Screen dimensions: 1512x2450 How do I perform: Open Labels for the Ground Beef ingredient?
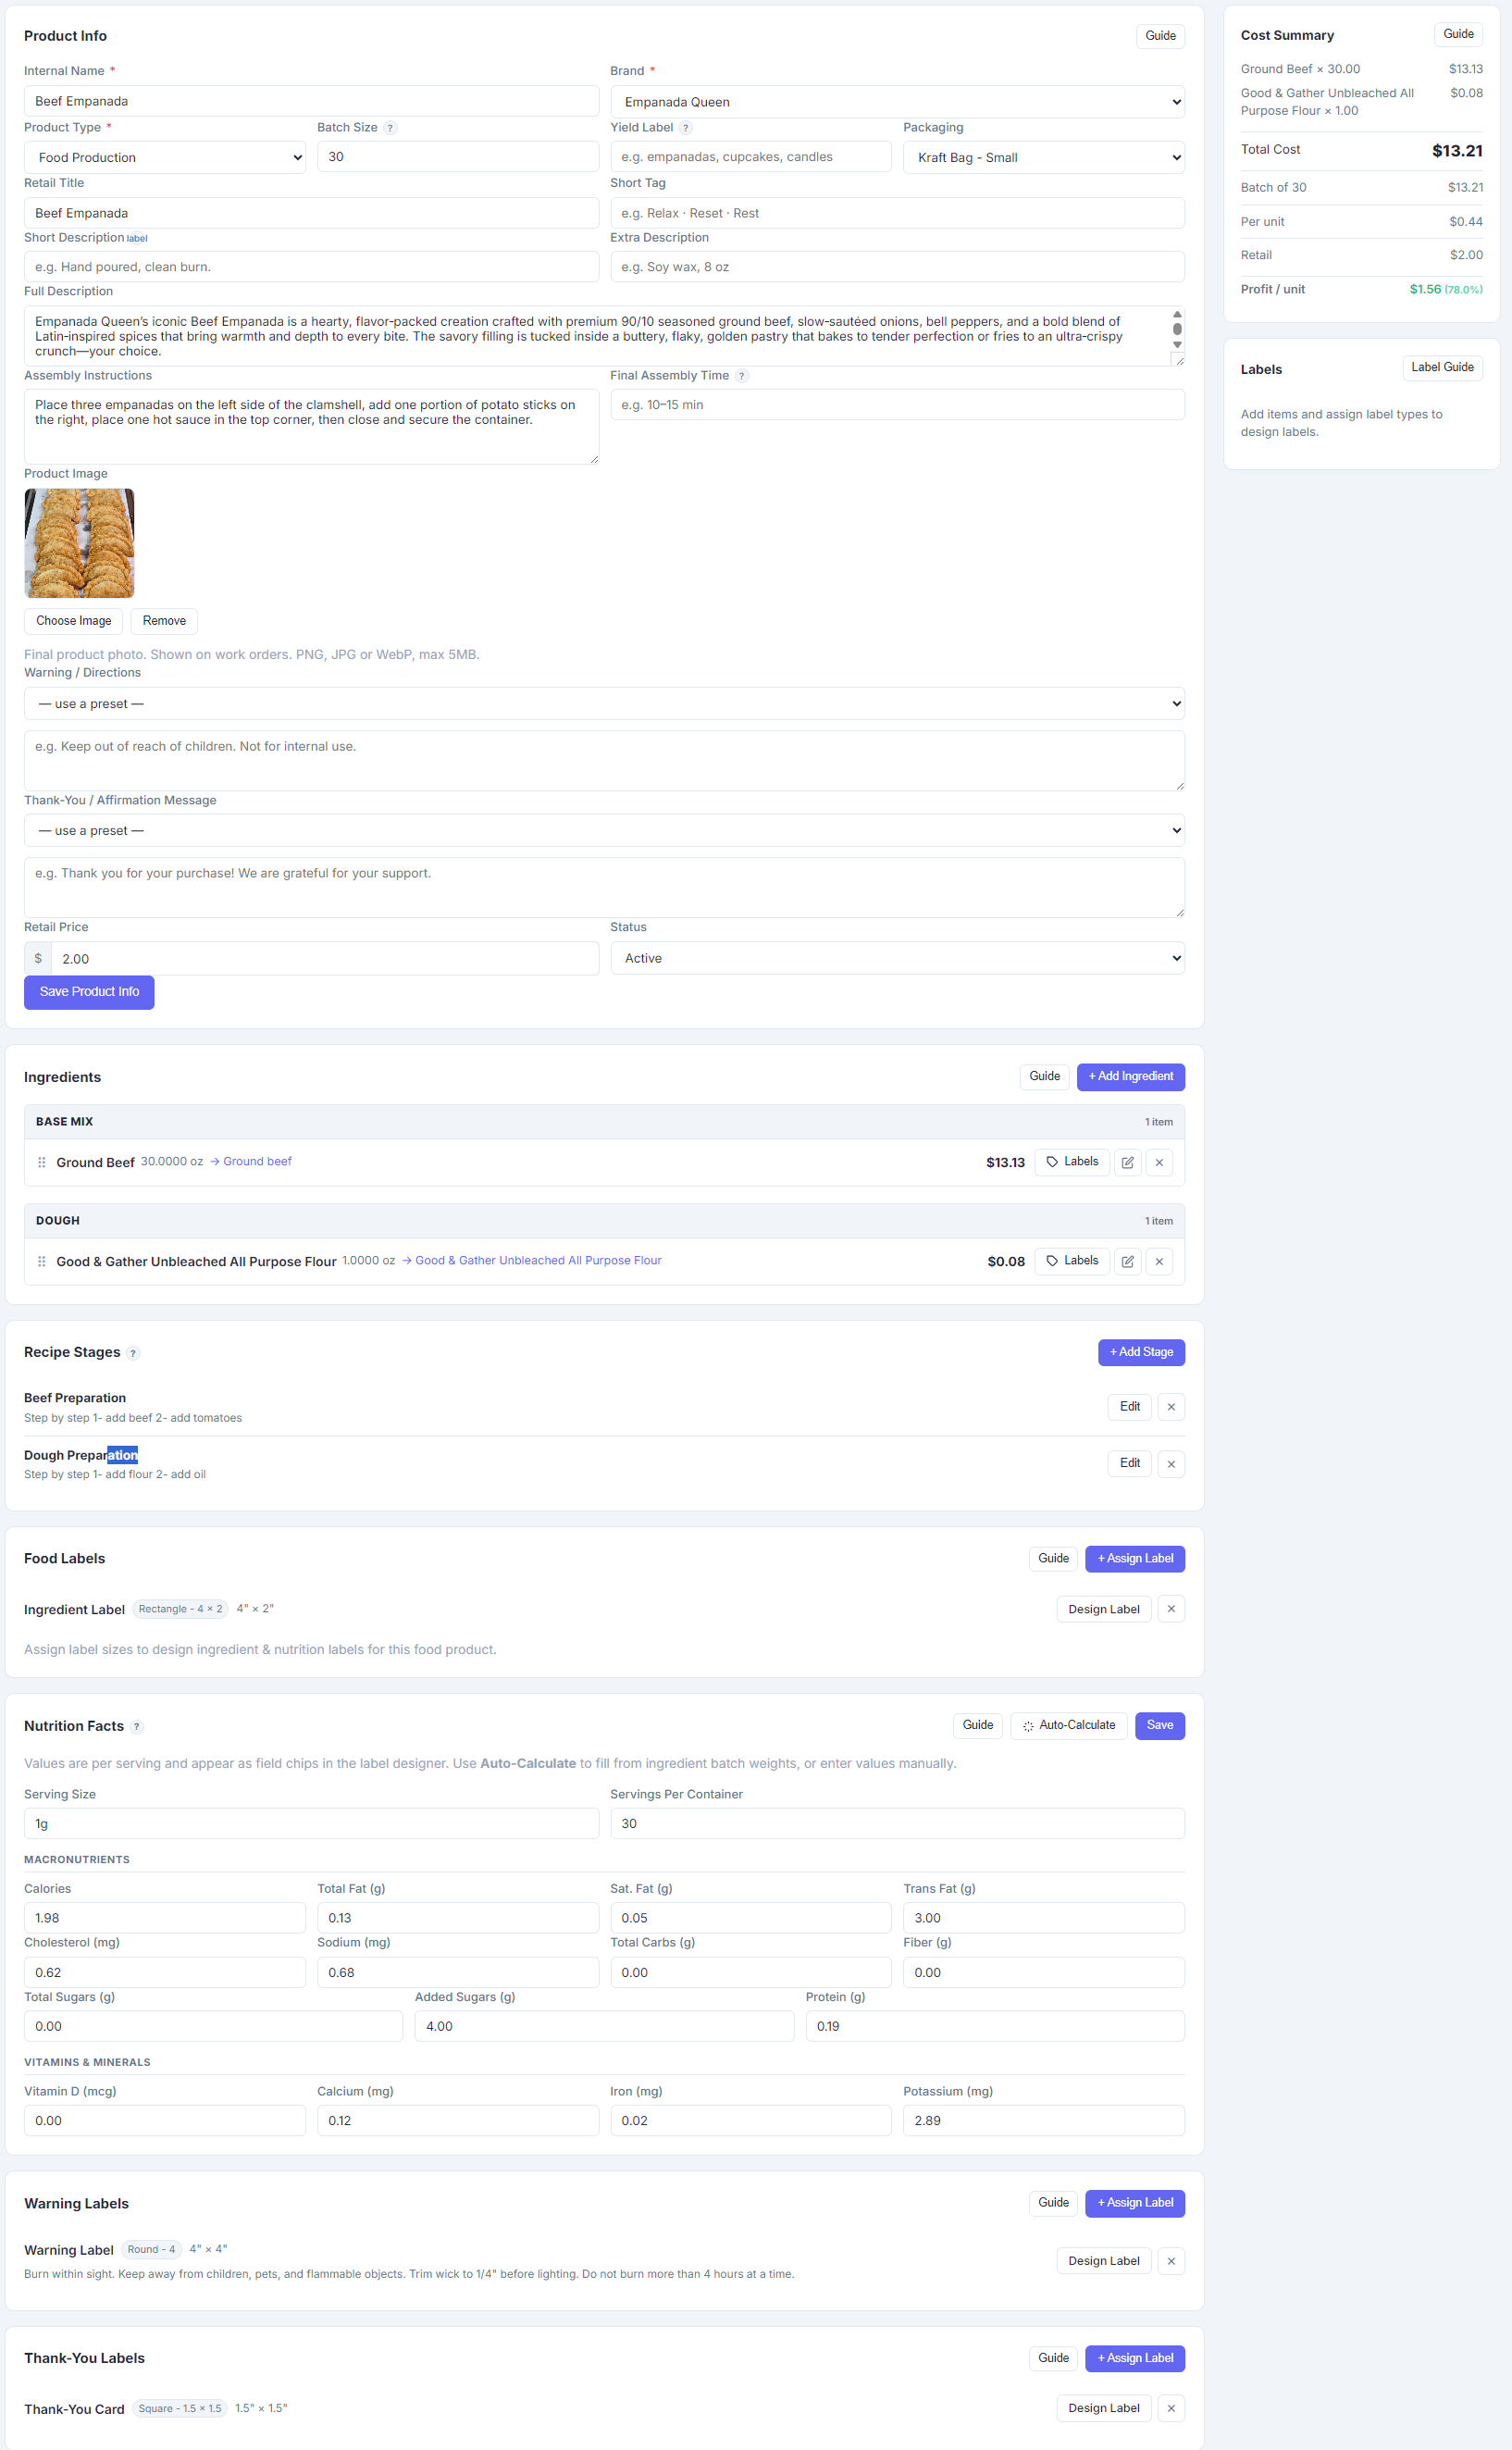click(1071, 1161)
